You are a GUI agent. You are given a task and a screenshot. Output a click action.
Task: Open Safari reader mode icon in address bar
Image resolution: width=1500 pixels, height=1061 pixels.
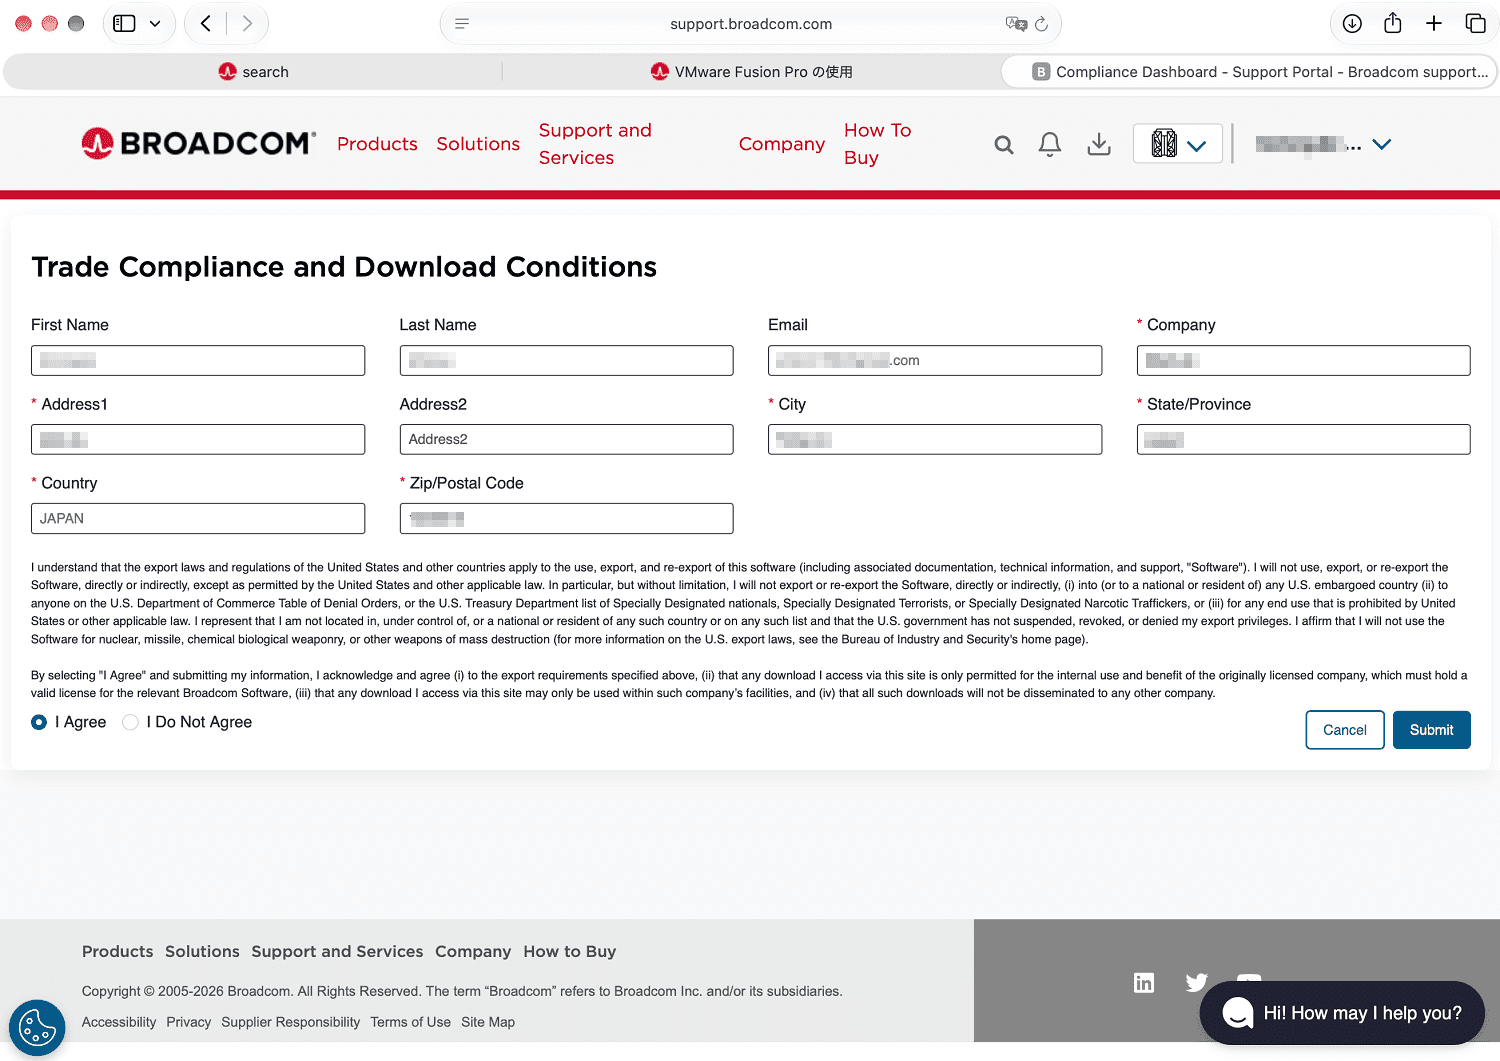point(462,24)
